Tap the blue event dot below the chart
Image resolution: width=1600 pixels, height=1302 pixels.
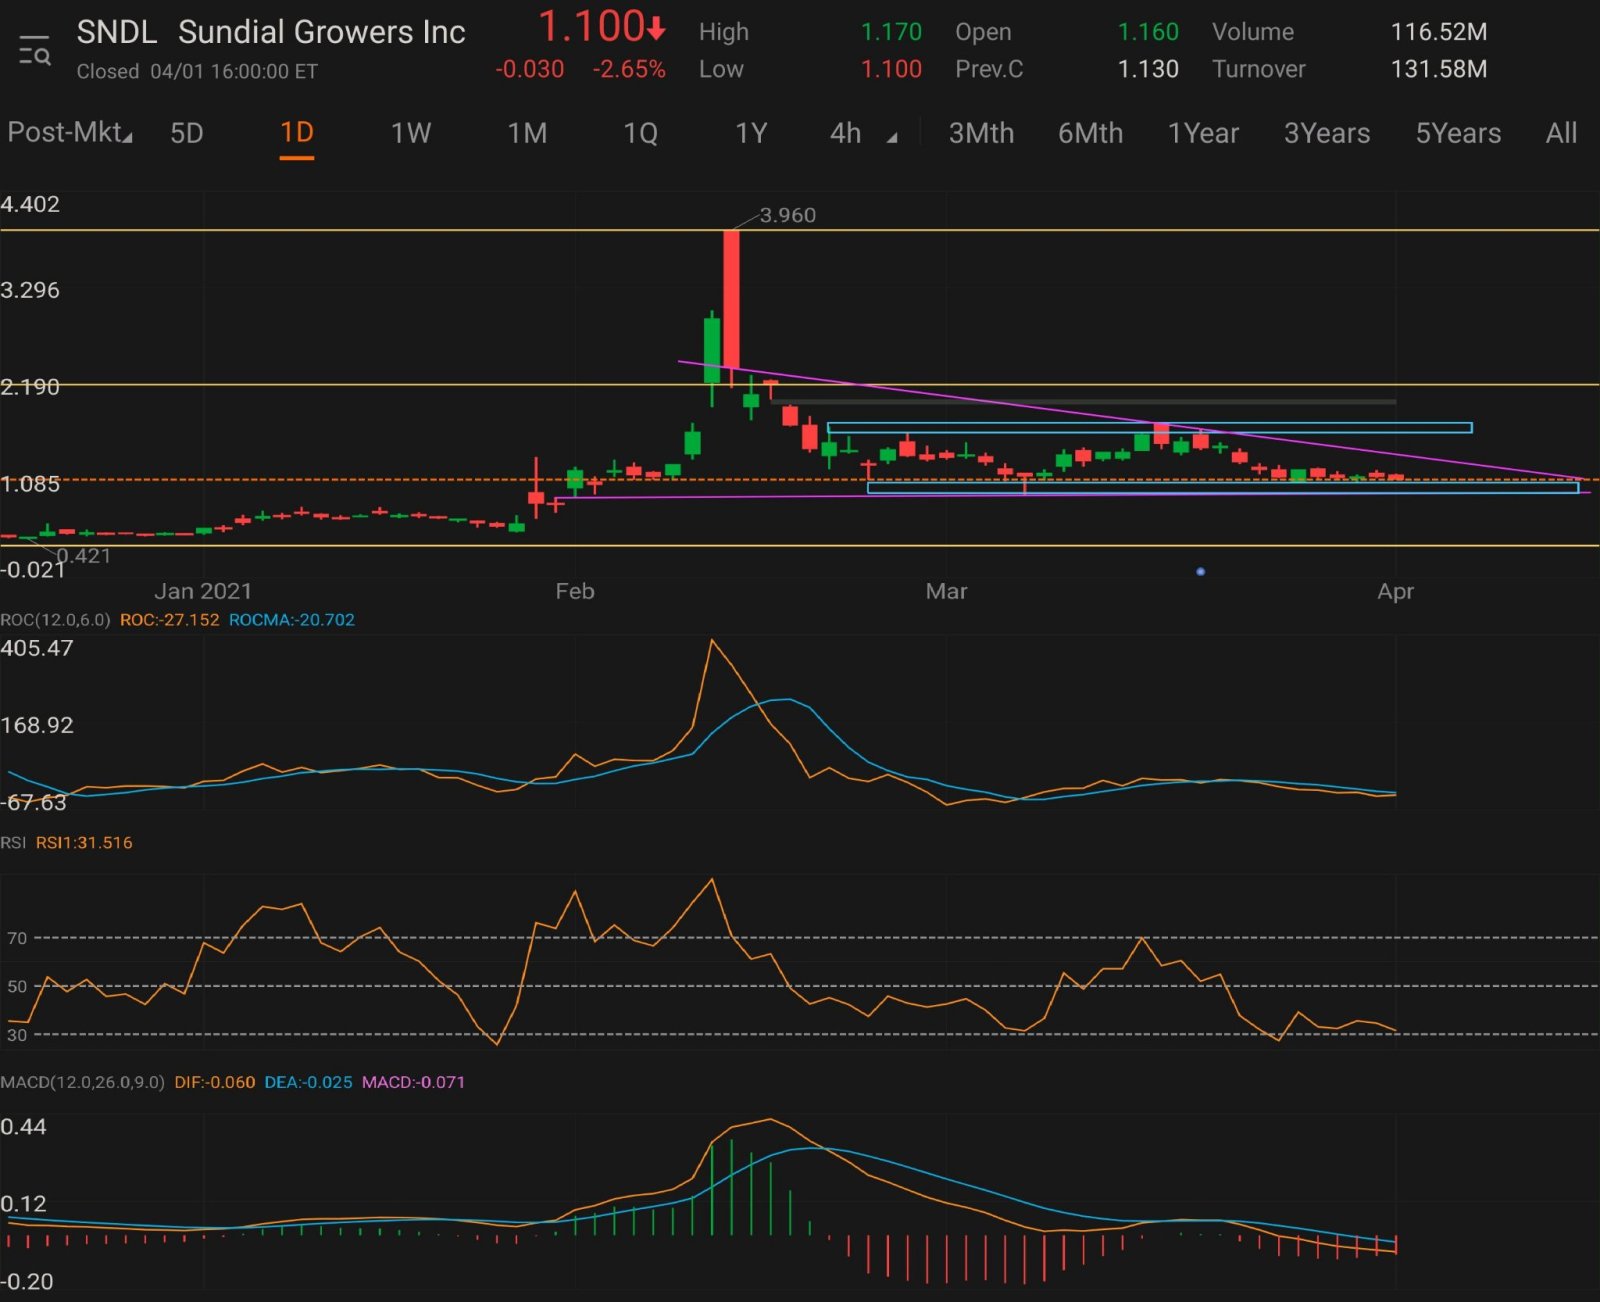(1200, 572)
